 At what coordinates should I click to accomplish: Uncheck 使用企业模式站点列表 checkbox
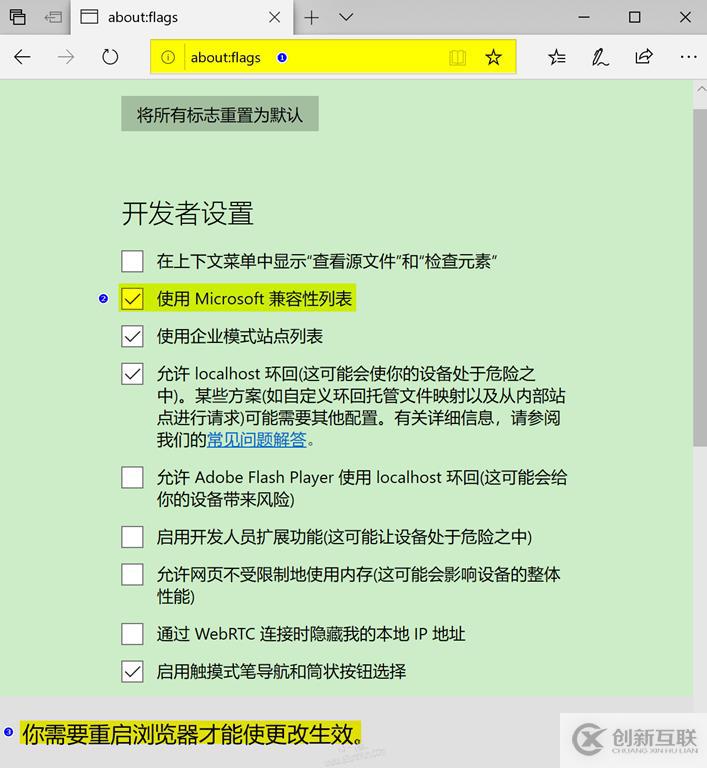[x=132, y=336]
